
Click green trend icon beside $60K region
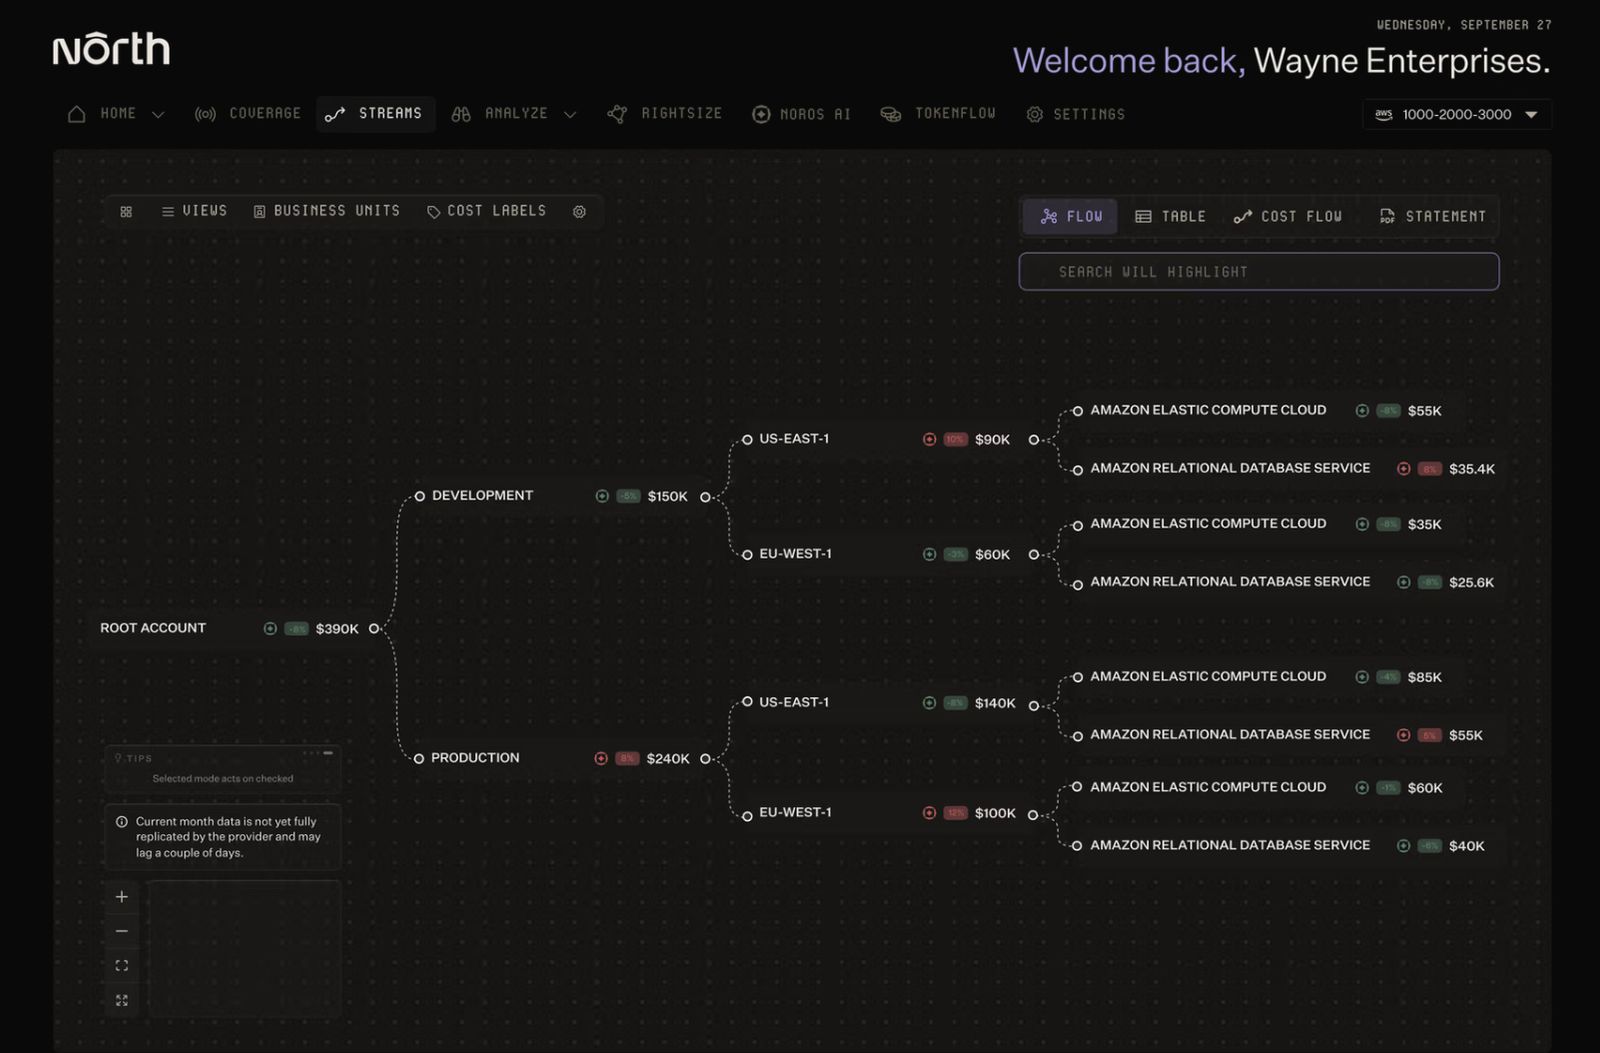[x=929, y=554]
